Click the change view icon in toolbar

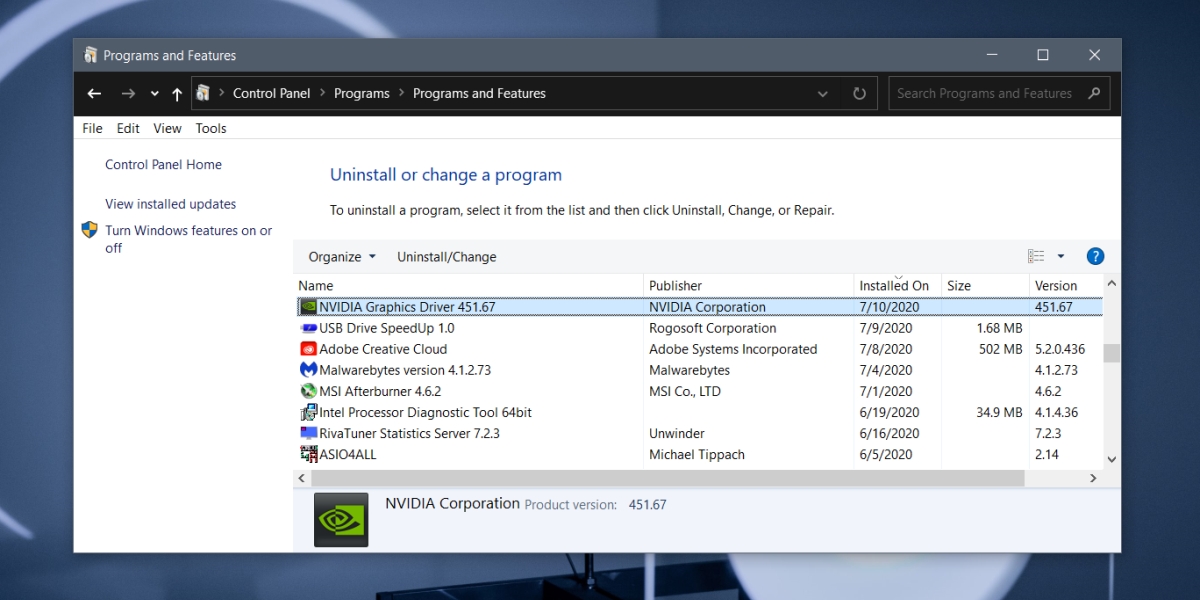point(1036,257)
